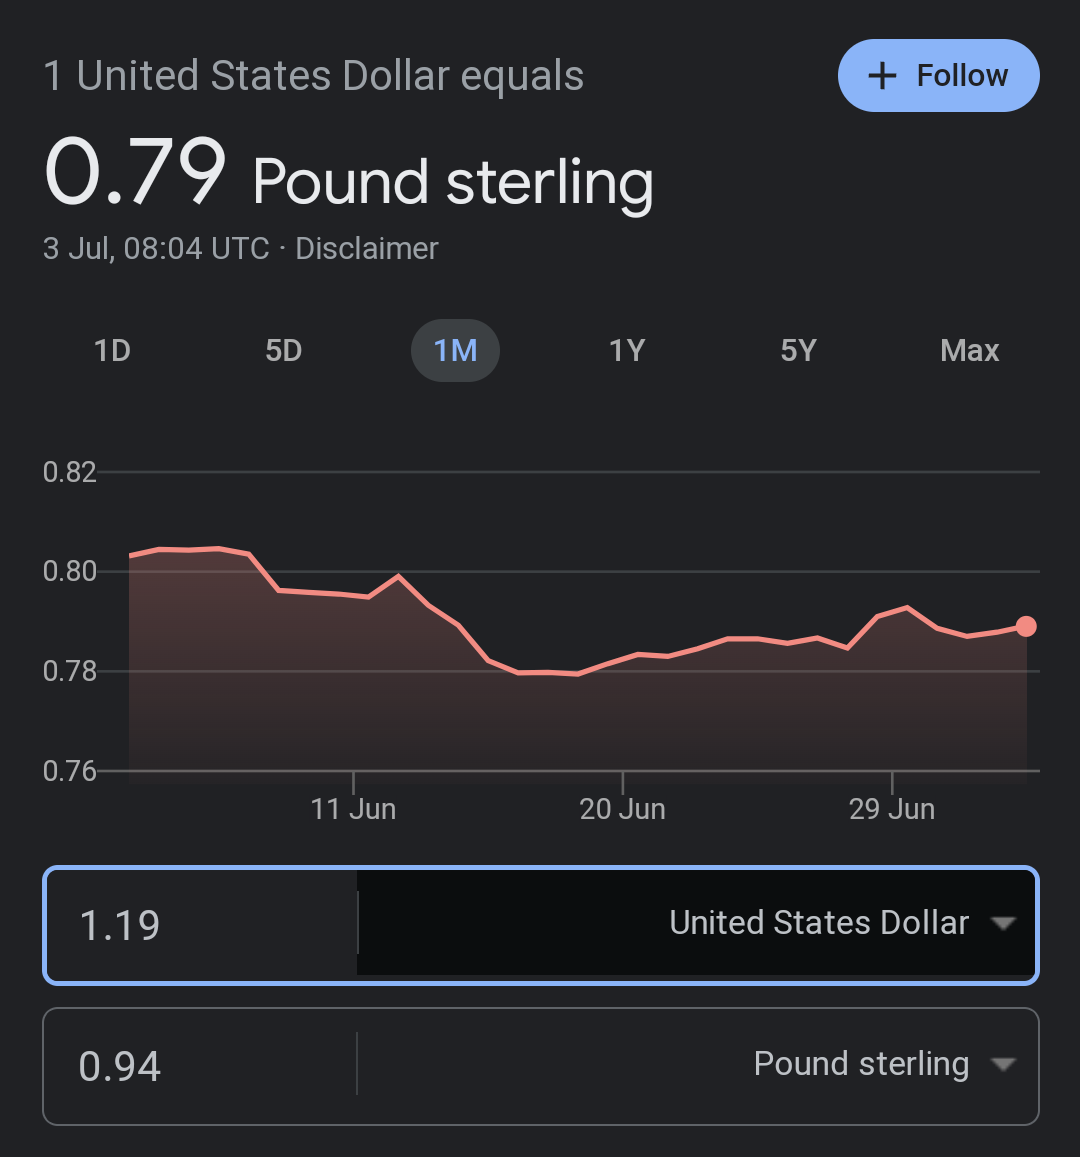Show the Max time range

969,350
